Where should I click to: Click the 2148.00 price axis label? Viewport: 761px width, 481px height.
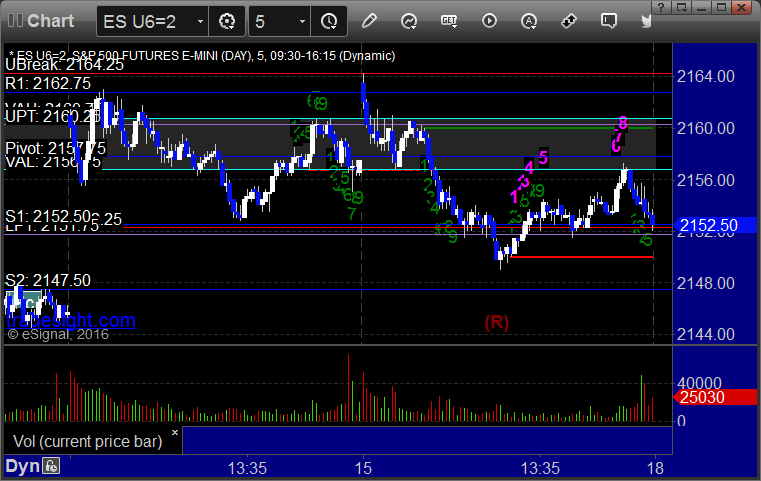coord(706,283)
